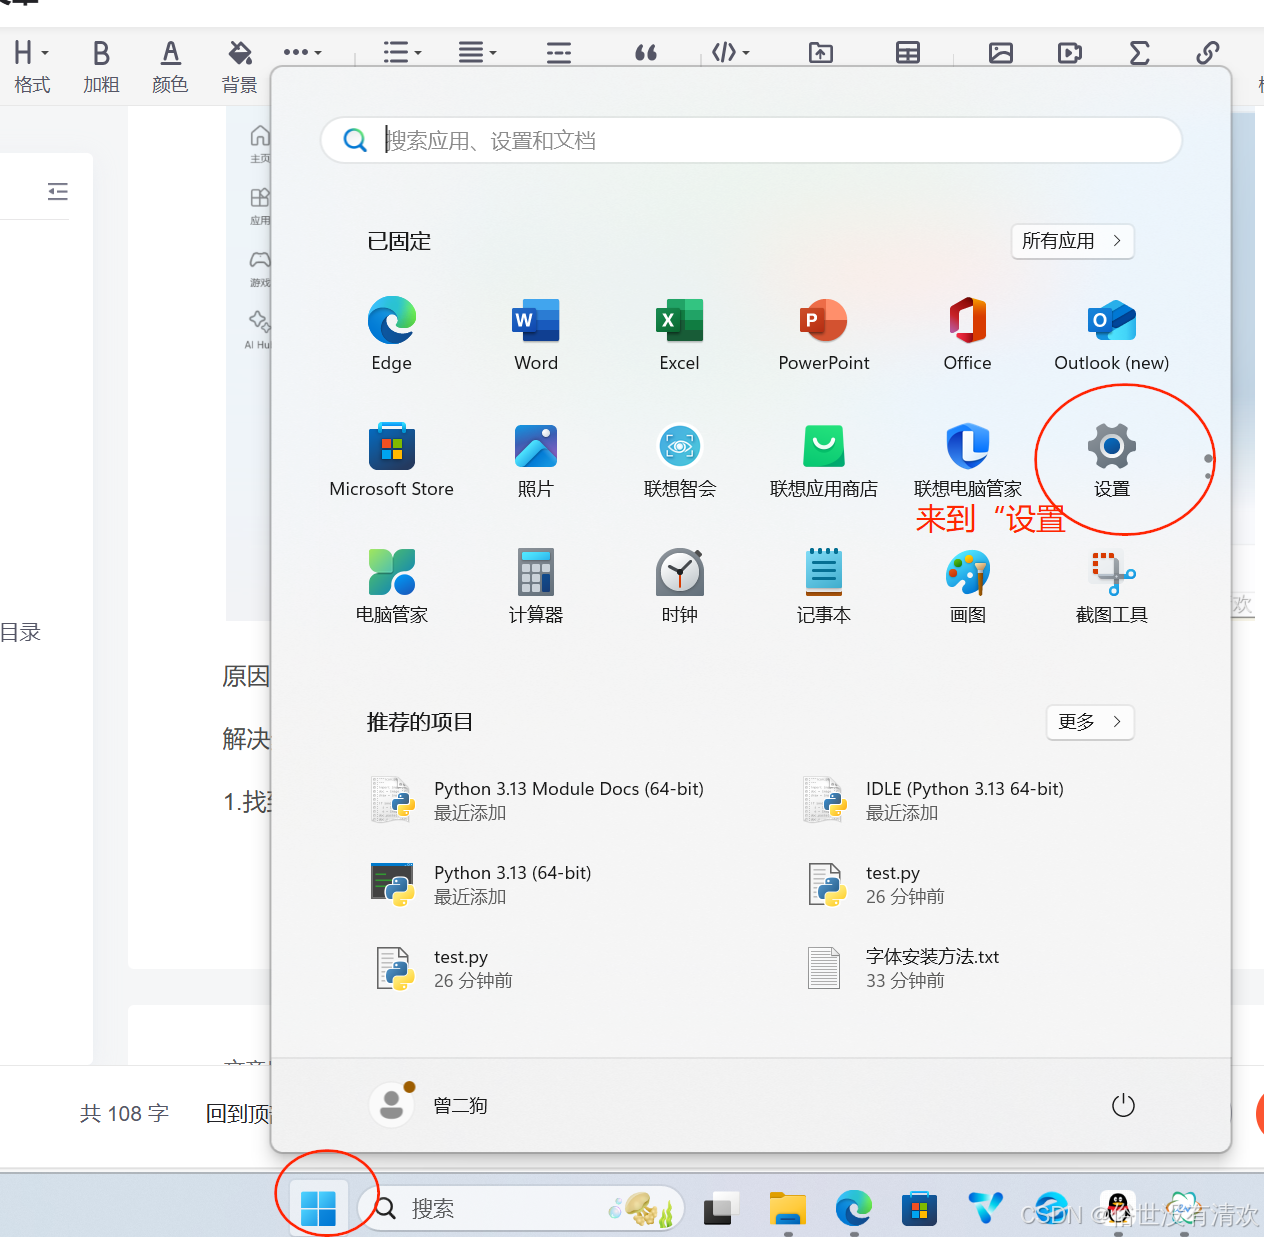The height and width of the screenshot is (1237, 1264).
Task: Open Outlook (new) app
Action: 1111,334
